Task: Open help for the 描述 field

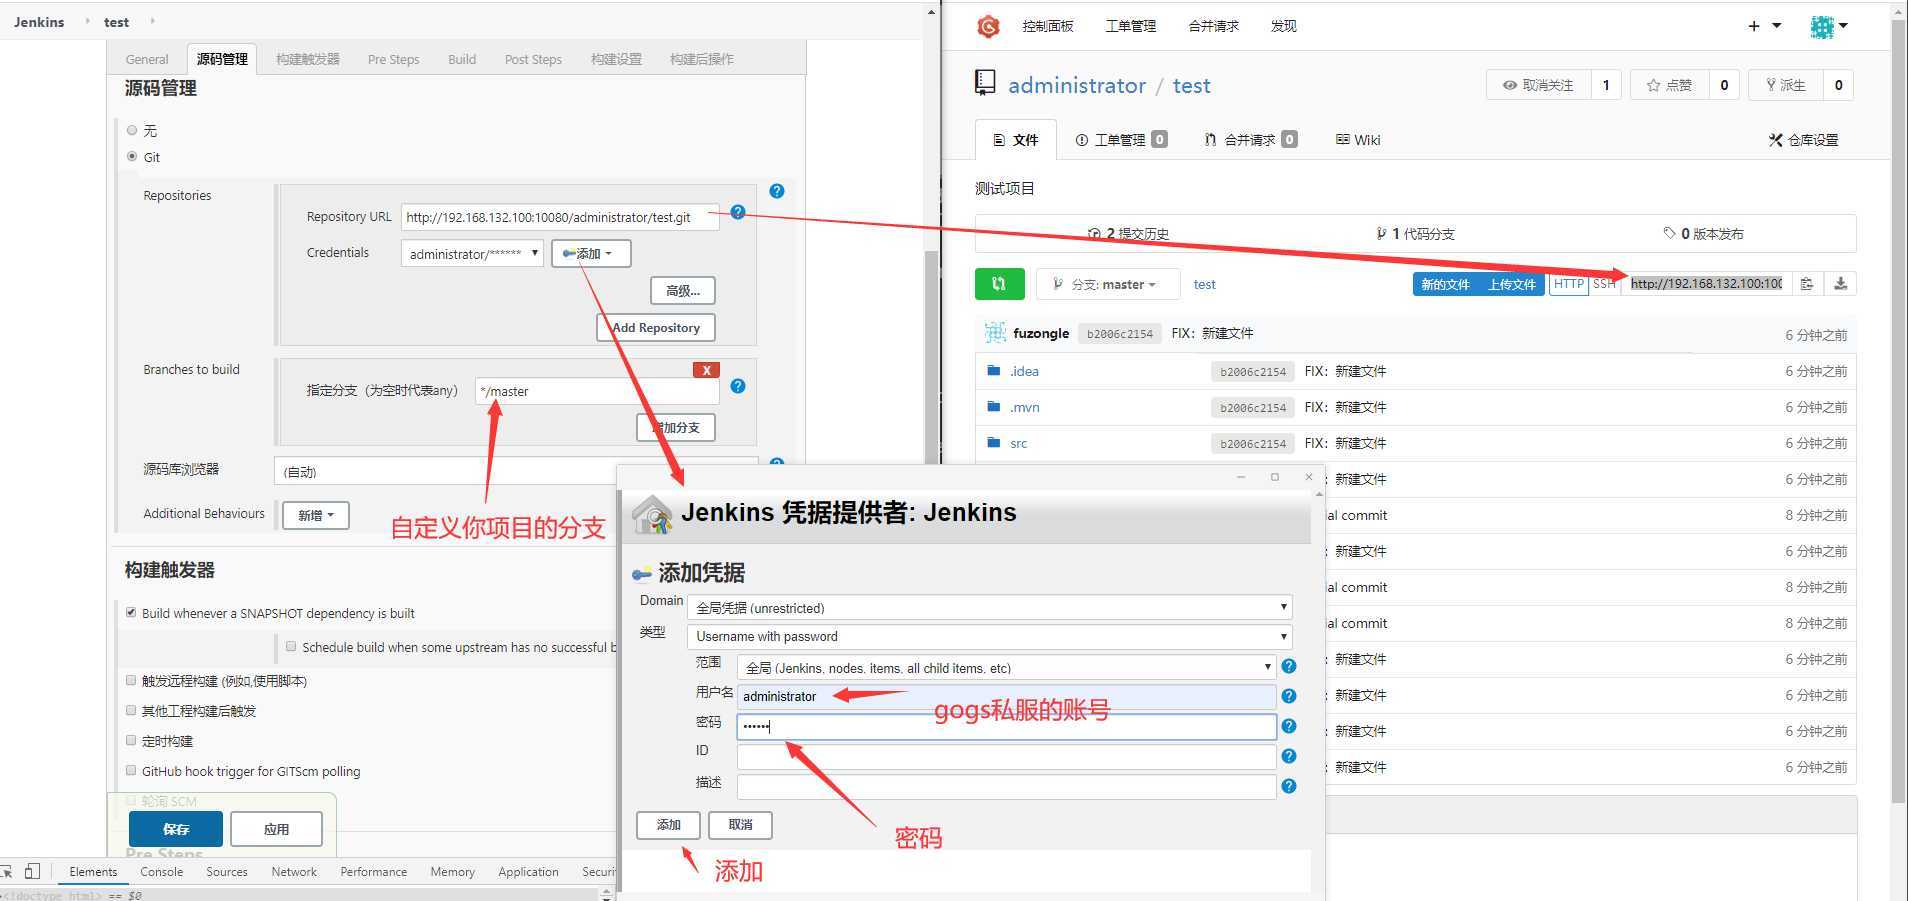Action: click(1289, 786)
